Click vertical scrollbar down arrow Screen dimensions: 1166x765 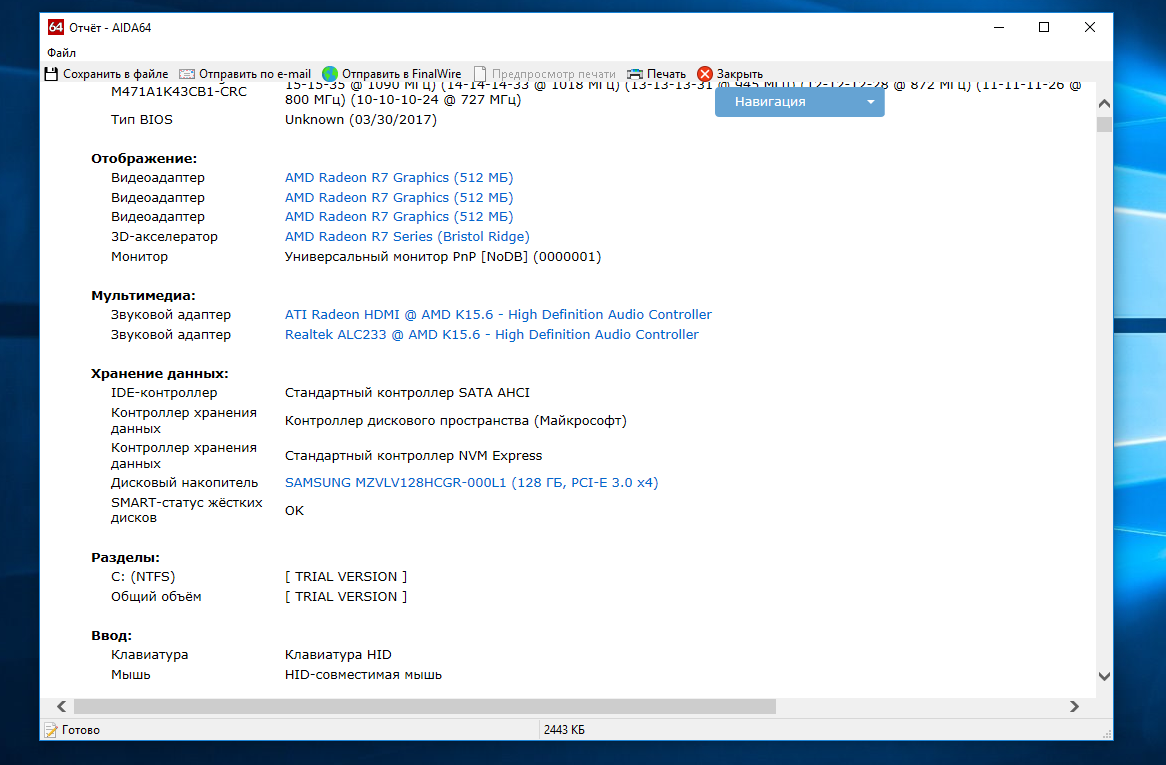click(1104, 676)
